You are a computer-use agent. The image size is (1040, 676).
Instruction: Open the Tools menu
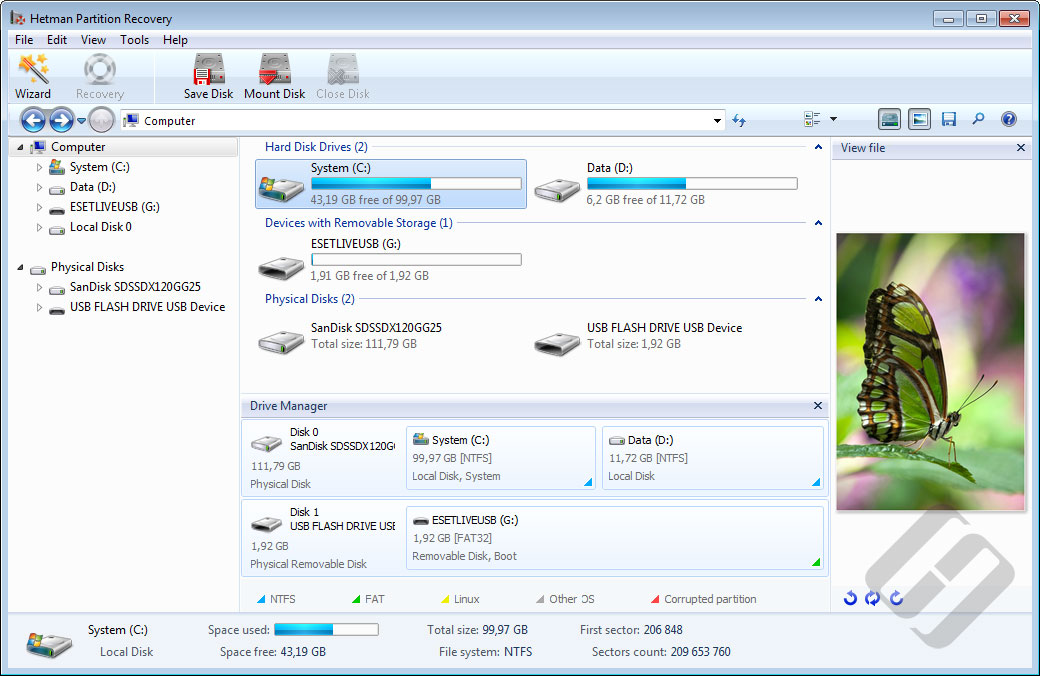tap(134, 40)
